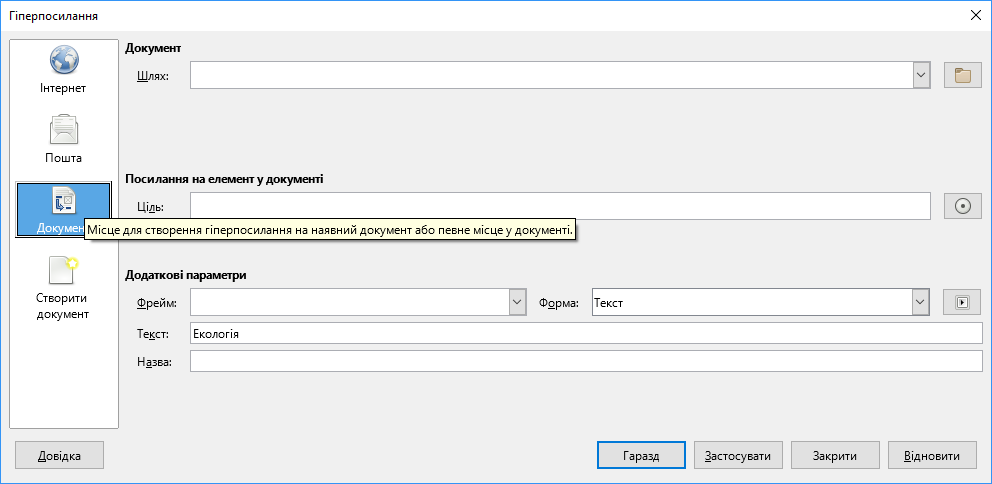Image resolution: width=992 pixels, height=484 pixels.
Task: Click the Застосувати button
Action: point(738,456)
